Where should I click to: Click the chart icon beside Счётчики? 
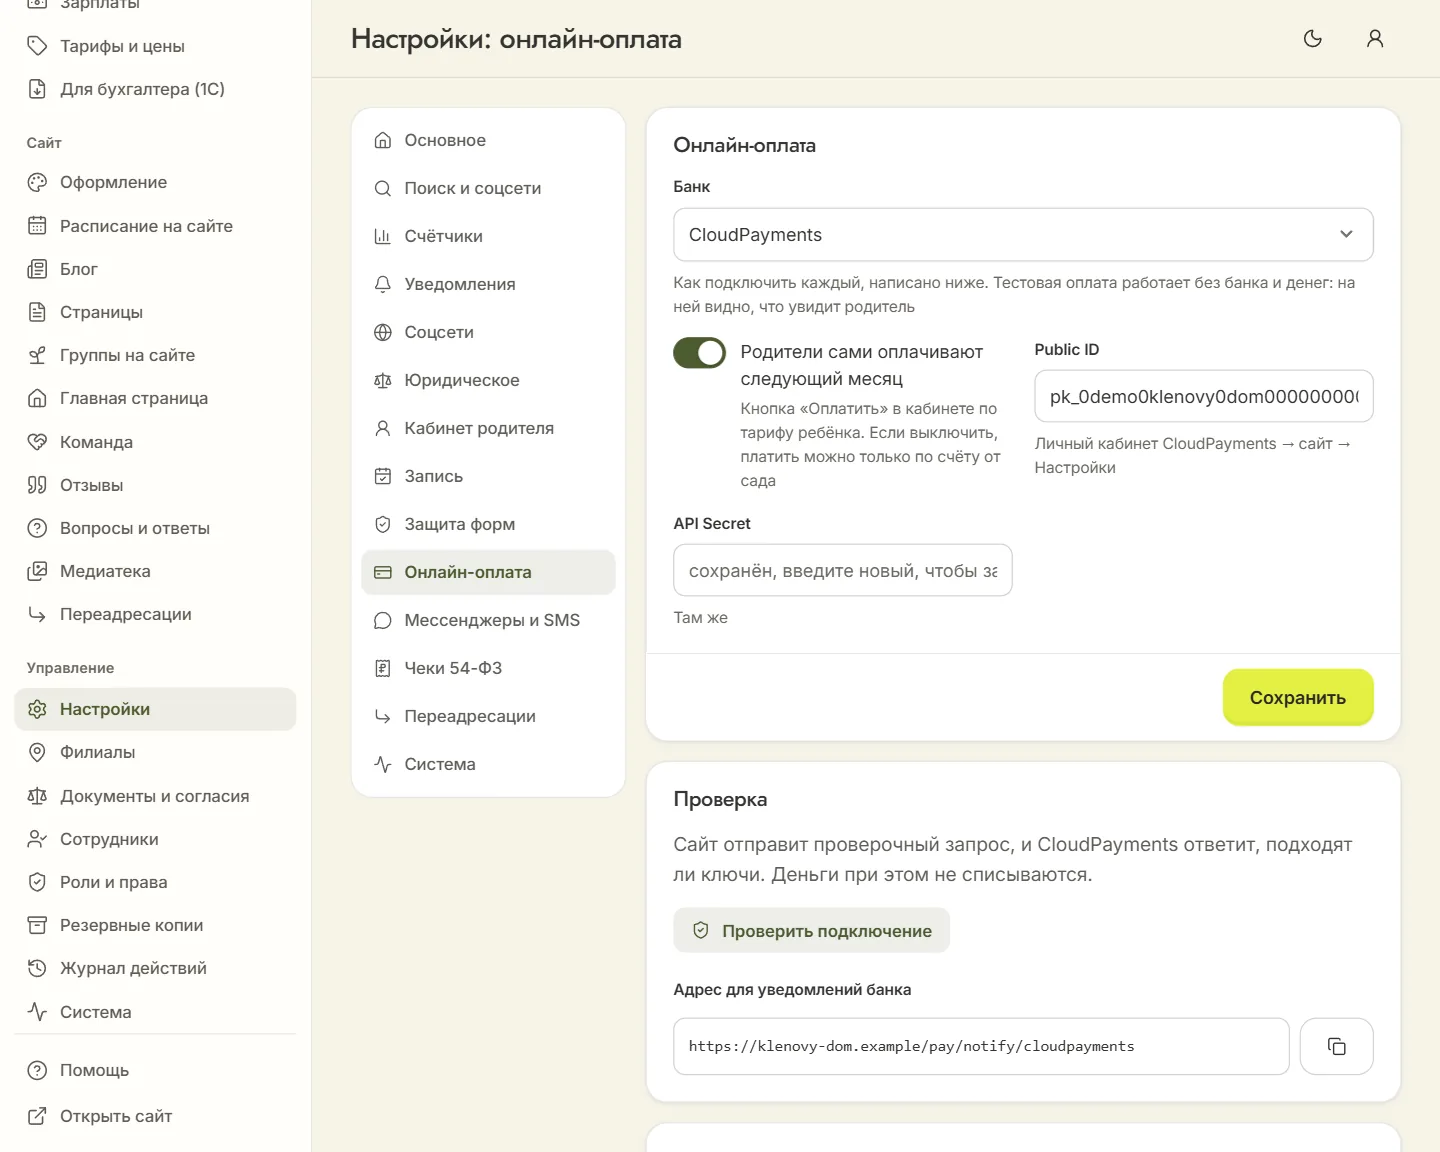(x=382, y=236)
